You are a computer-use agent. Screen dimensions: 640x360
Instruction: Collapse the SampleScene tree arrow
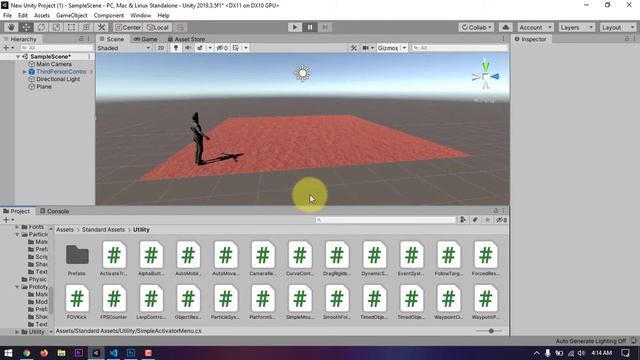18,57
